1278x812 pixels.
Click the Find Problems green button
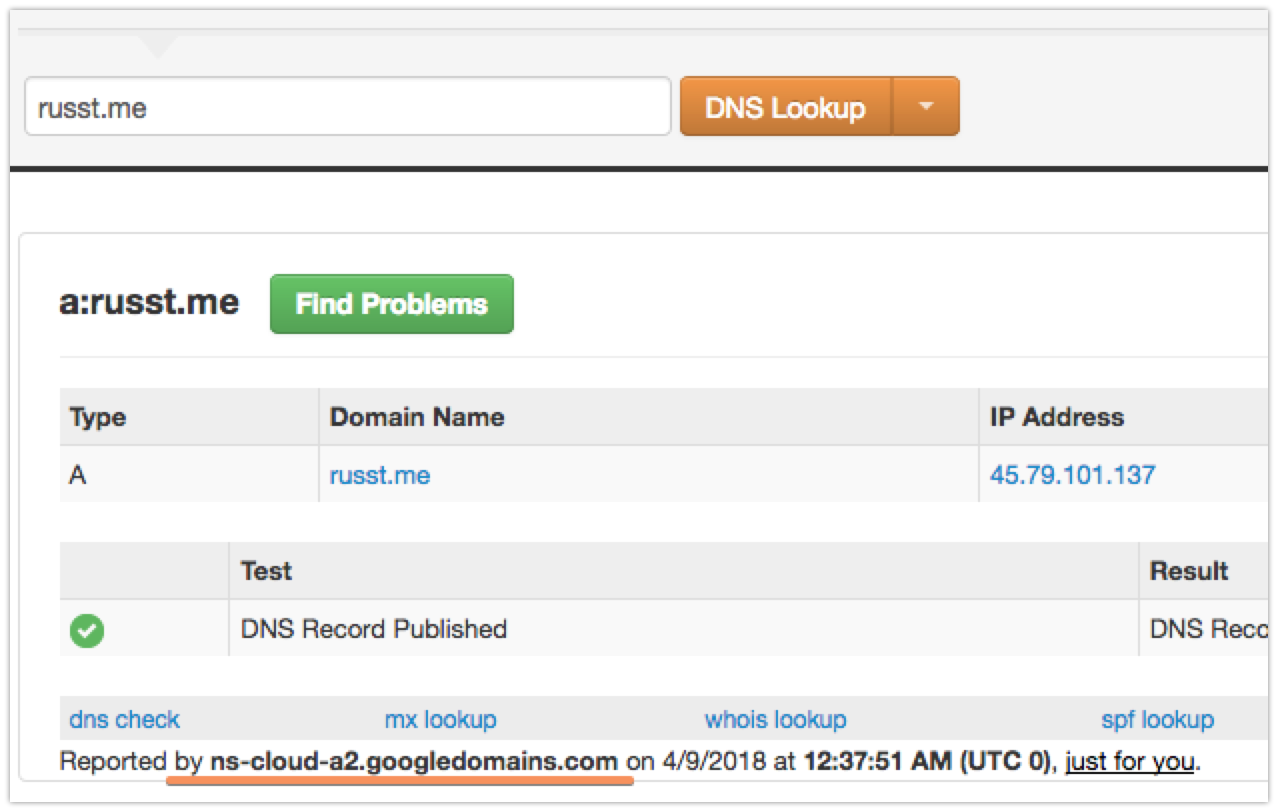click(392, 304)
